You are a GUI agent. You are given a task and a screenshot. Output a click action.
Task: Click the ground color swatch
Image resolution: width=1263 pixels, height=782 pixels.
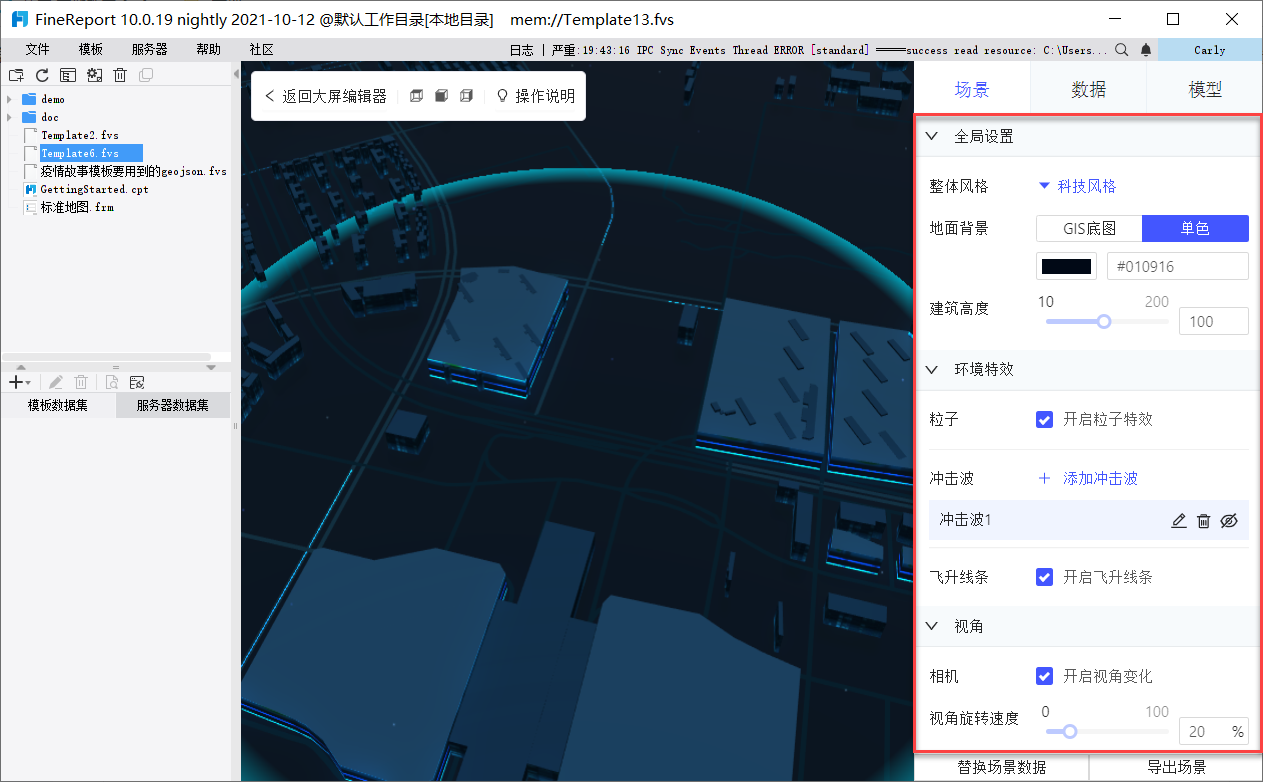coord(1066,266)
